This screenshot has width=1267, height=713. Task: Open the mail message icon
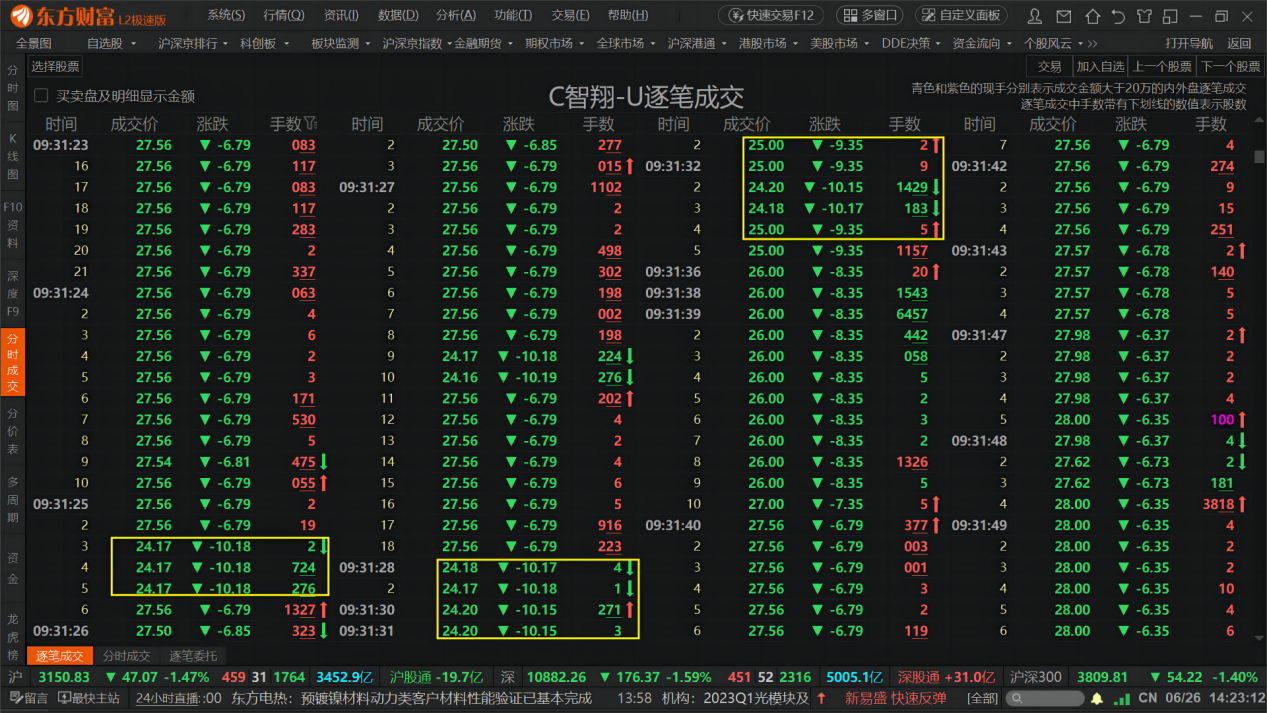pyautogui.click(x=1063, y=16)
